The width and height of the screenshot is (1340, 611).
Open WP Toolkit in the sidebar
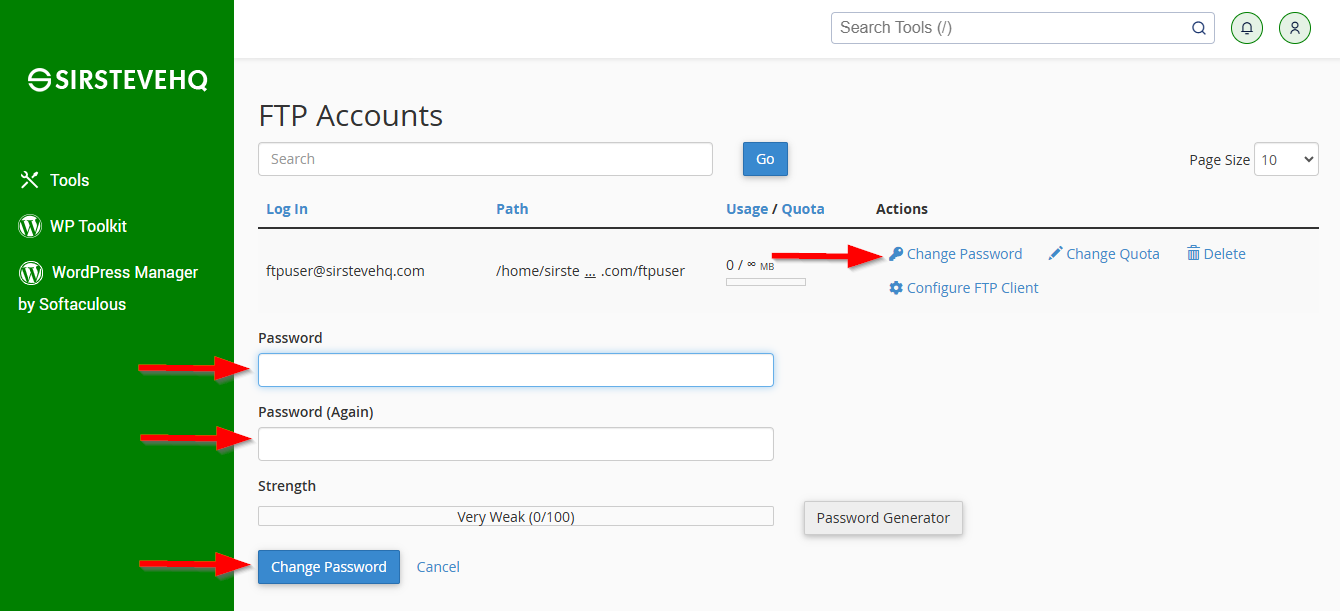88,226
